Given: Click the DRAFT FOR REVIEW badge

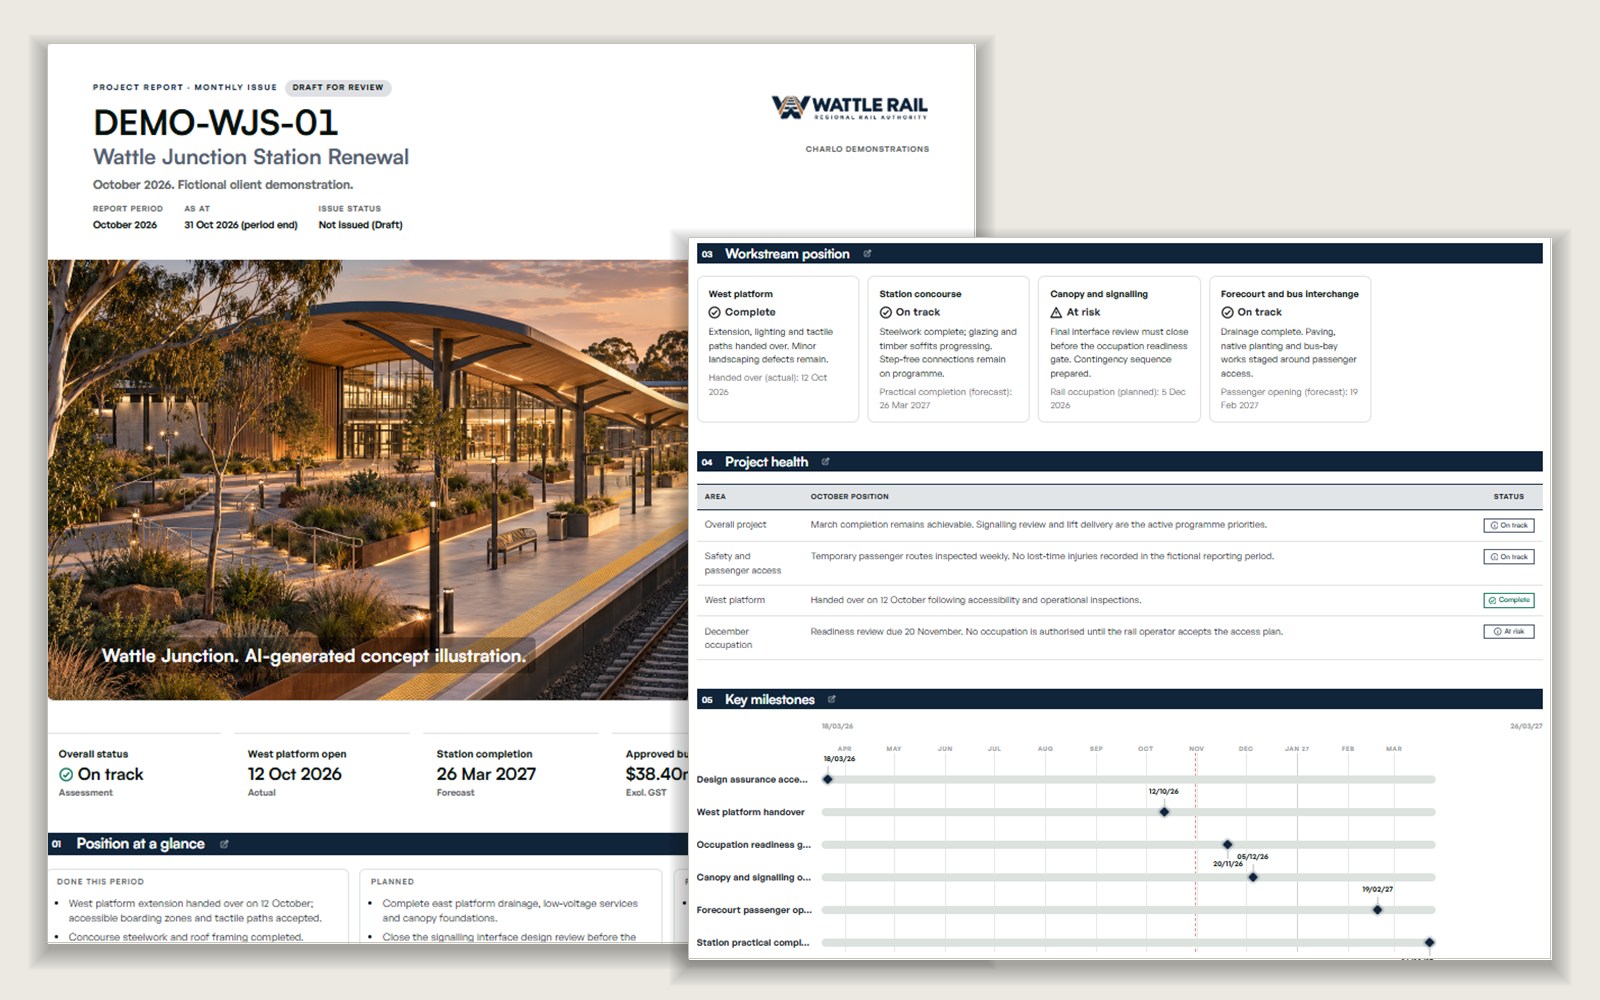Looking at the screenshot, I should tap(338, 87).
